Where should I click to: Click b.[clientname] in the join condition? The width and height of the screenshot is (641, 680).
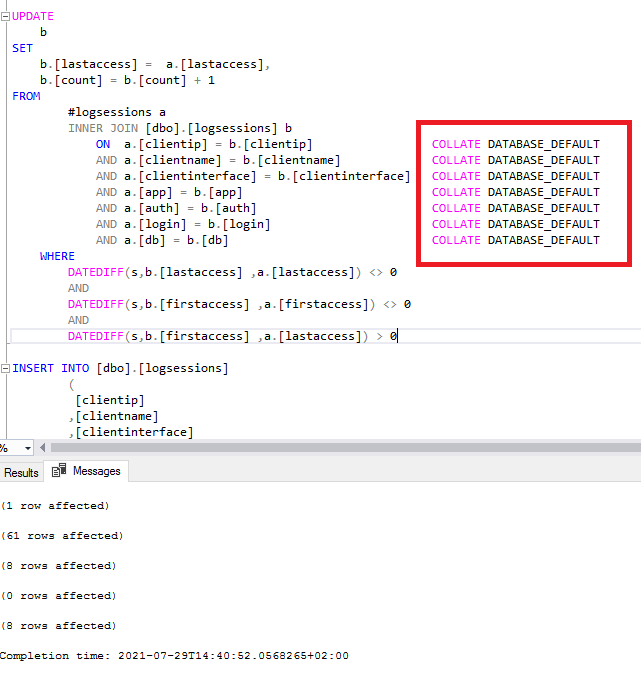click(x=291, y=160)
